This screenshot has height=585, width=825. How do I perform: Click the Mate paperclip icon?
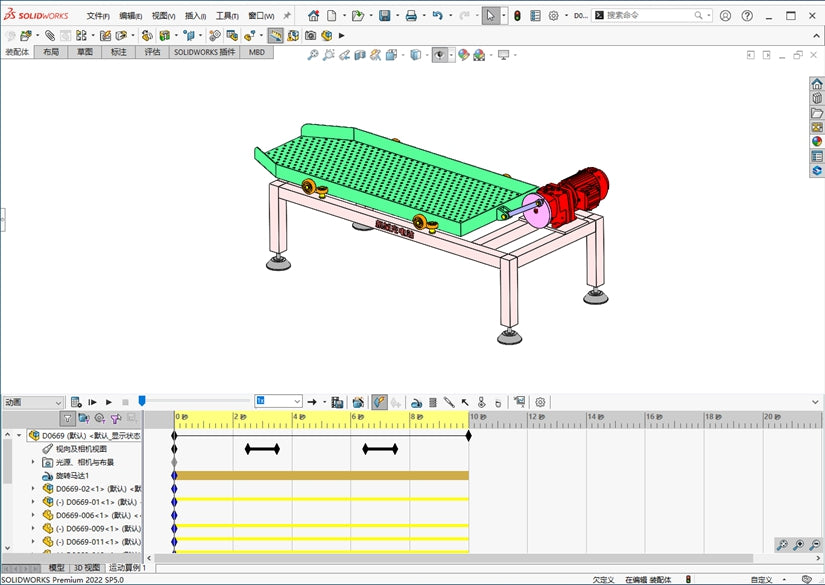tap(50, 35)
